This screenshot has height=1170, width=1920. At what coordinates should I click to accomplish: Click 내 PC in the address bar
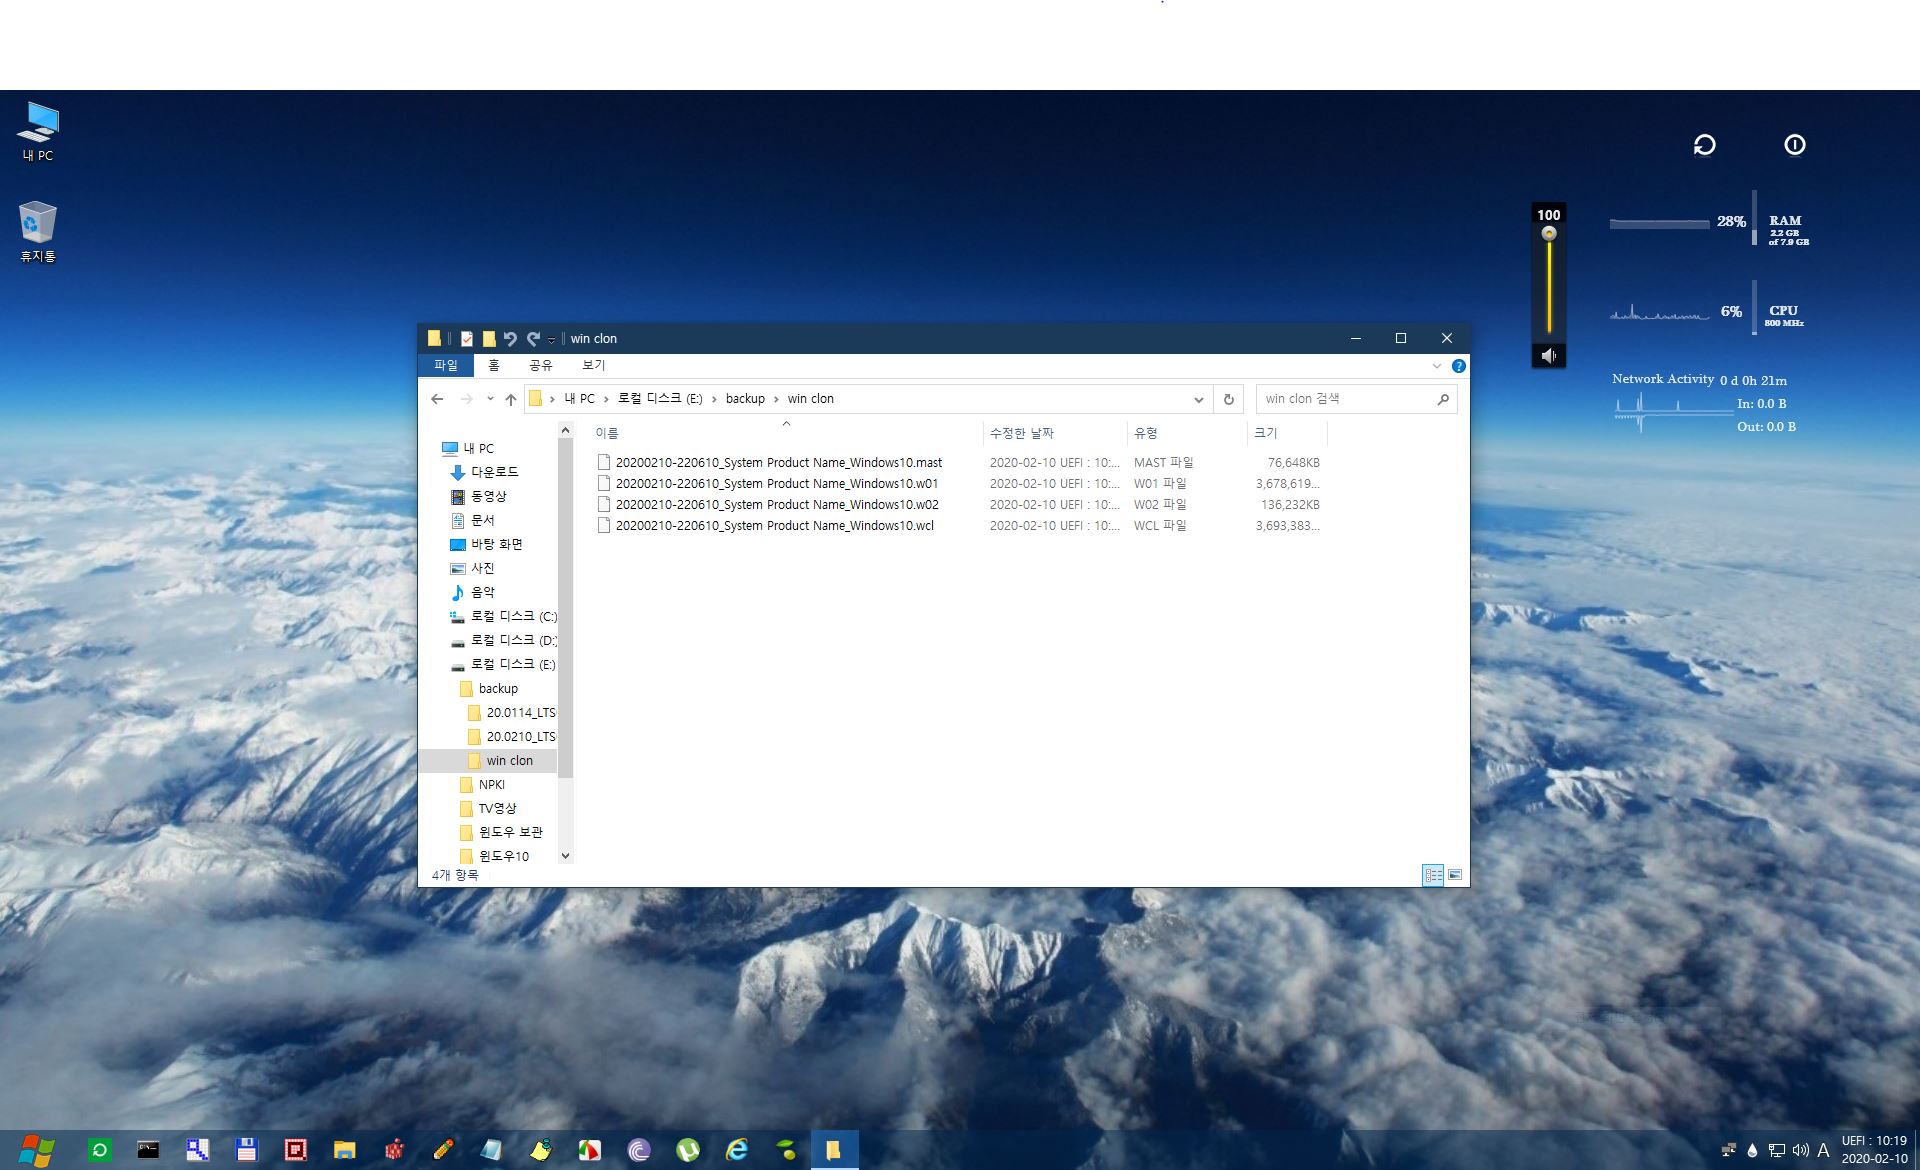[579, 398]
